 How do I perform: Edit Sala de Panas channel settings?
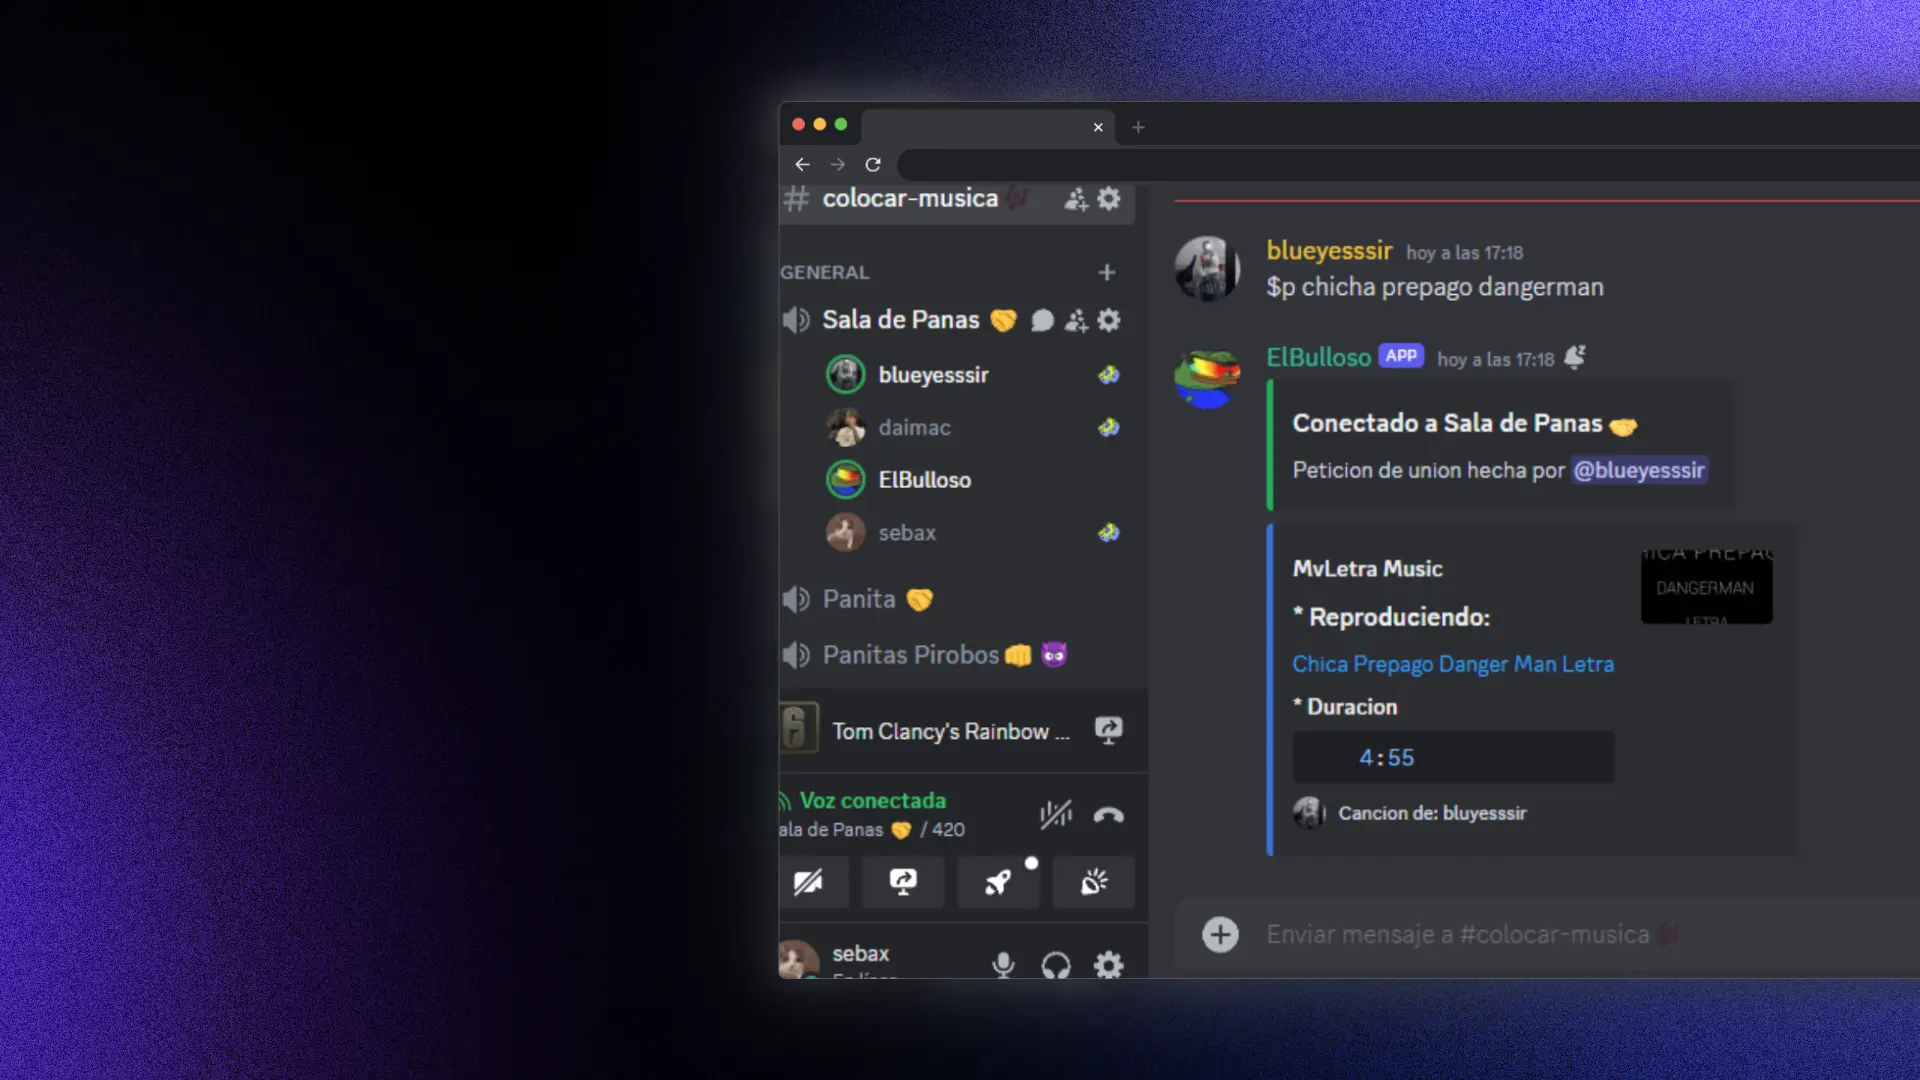[x=1109, y=320]
